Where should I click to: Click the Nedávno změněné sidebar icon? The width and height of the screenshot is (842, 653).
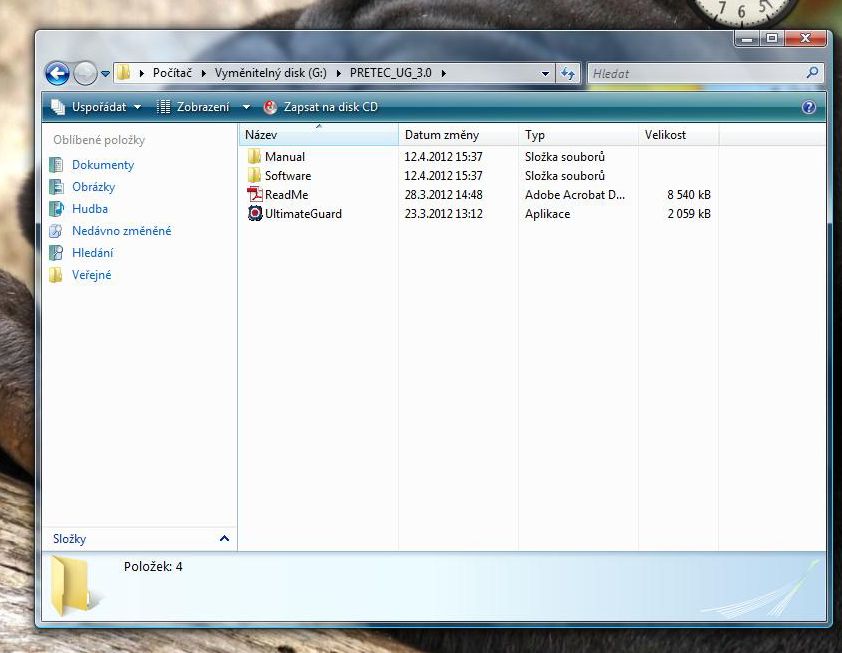[x=56, y=231]
